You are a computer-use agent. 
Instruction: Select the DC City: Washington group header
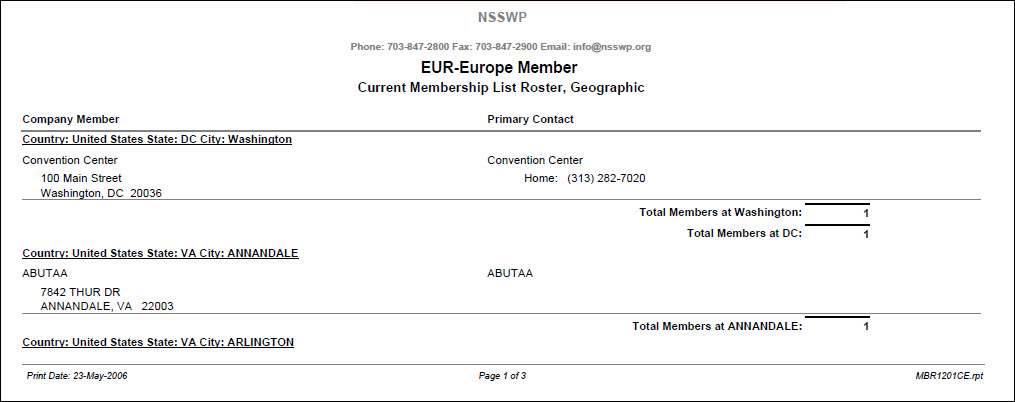point(157,140)
